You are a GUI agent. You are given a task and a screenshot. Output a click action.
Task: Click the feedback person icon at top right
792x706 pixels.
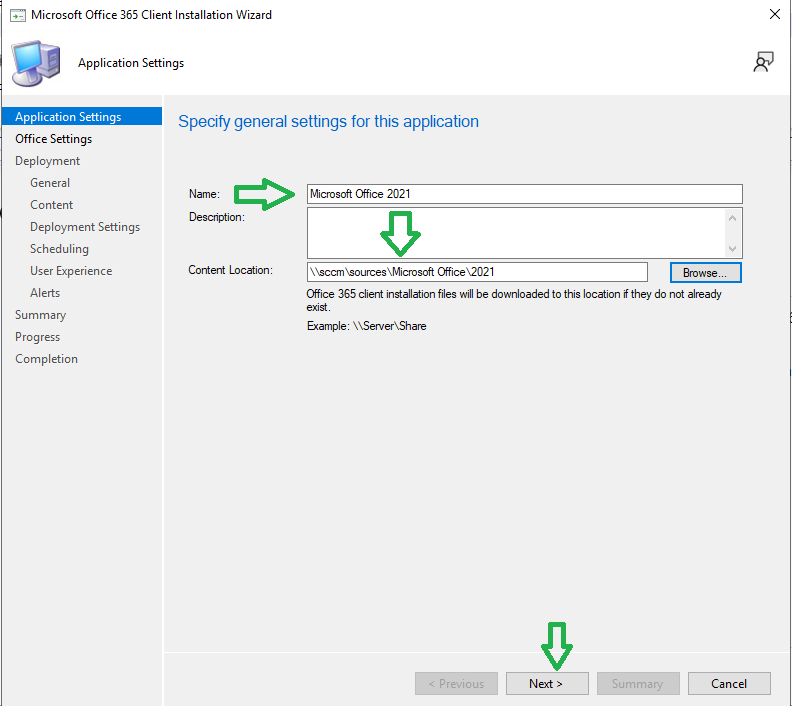pos(763,62)
